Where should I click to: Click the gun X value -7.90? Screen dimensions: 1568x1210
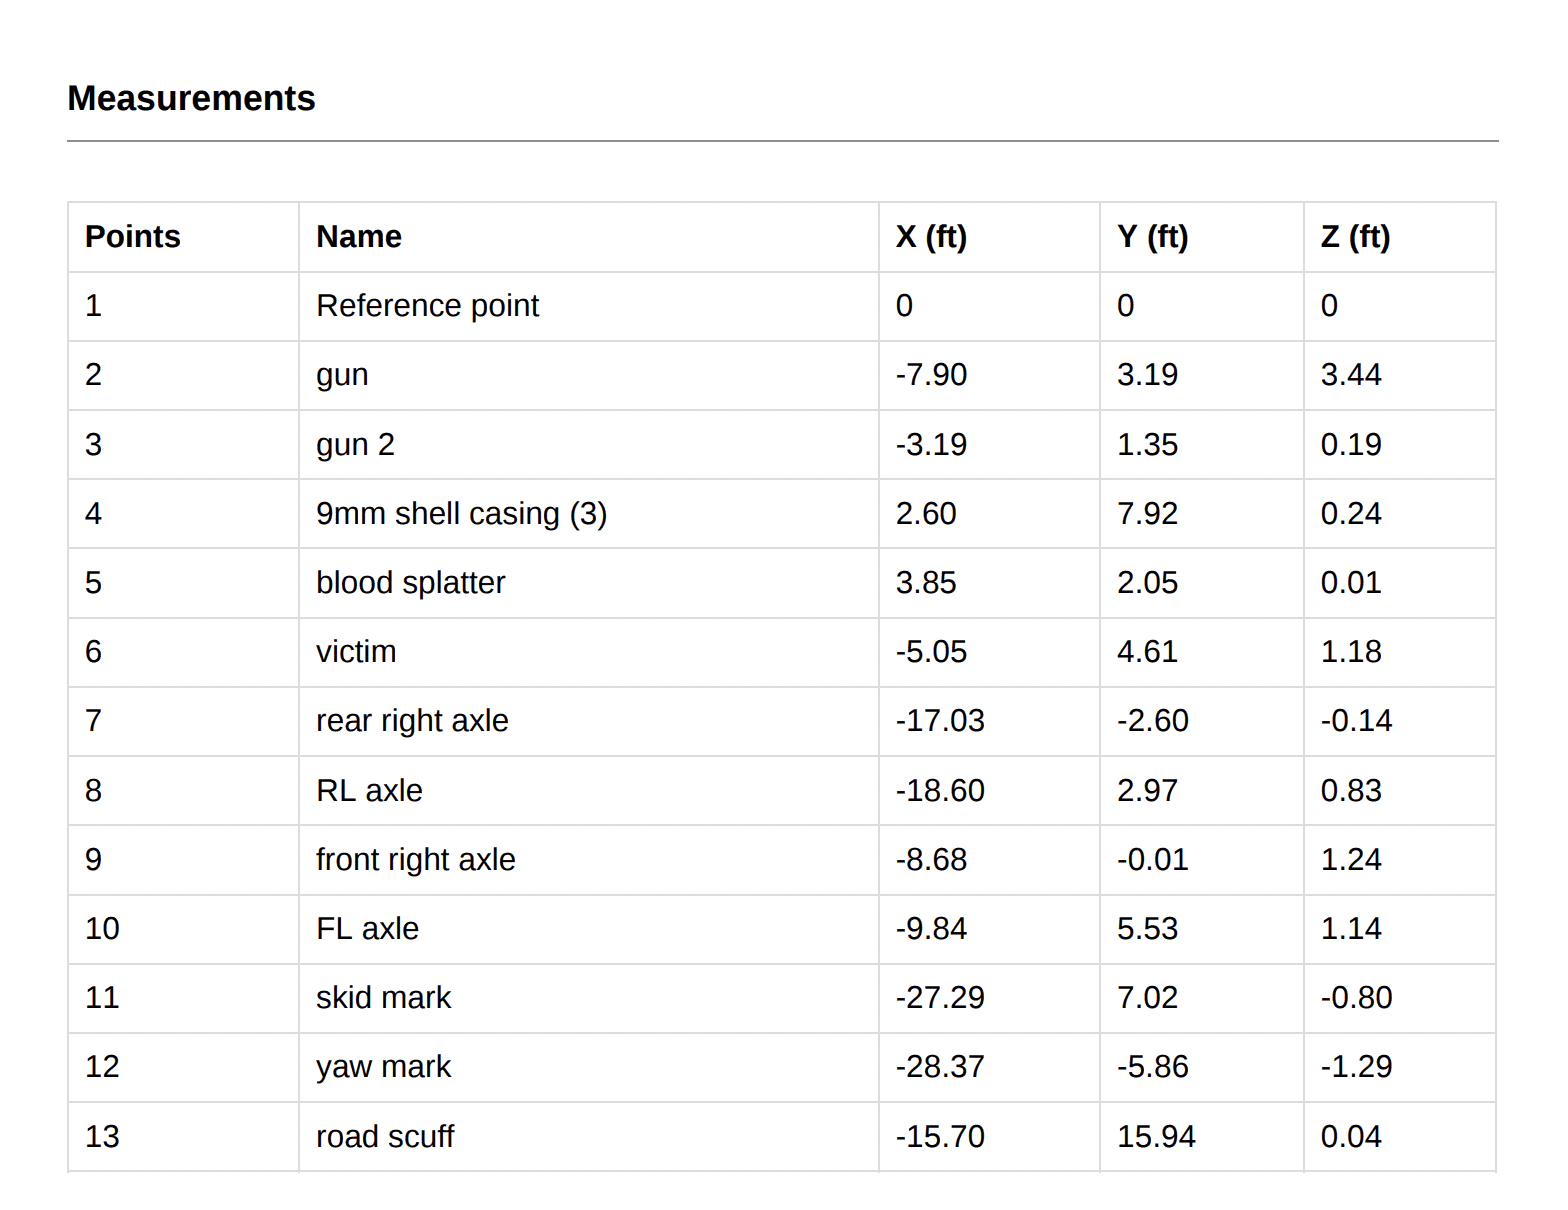click(x=931, y=375)
